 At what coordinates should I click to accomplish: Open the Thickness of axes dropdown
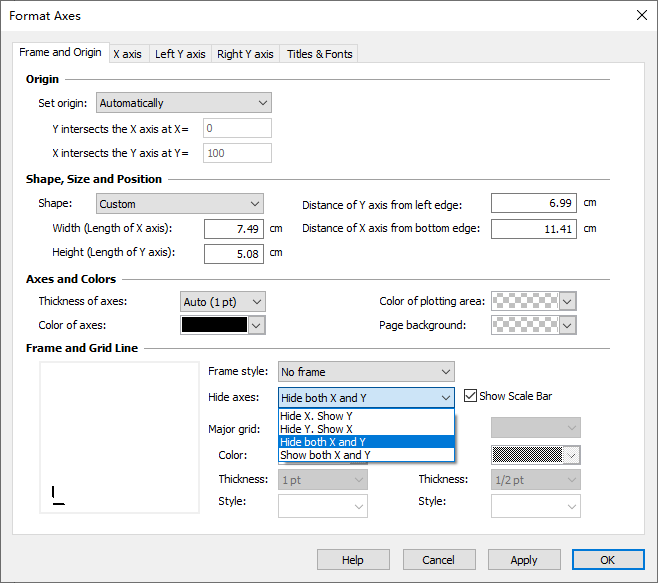click(223, 302)
